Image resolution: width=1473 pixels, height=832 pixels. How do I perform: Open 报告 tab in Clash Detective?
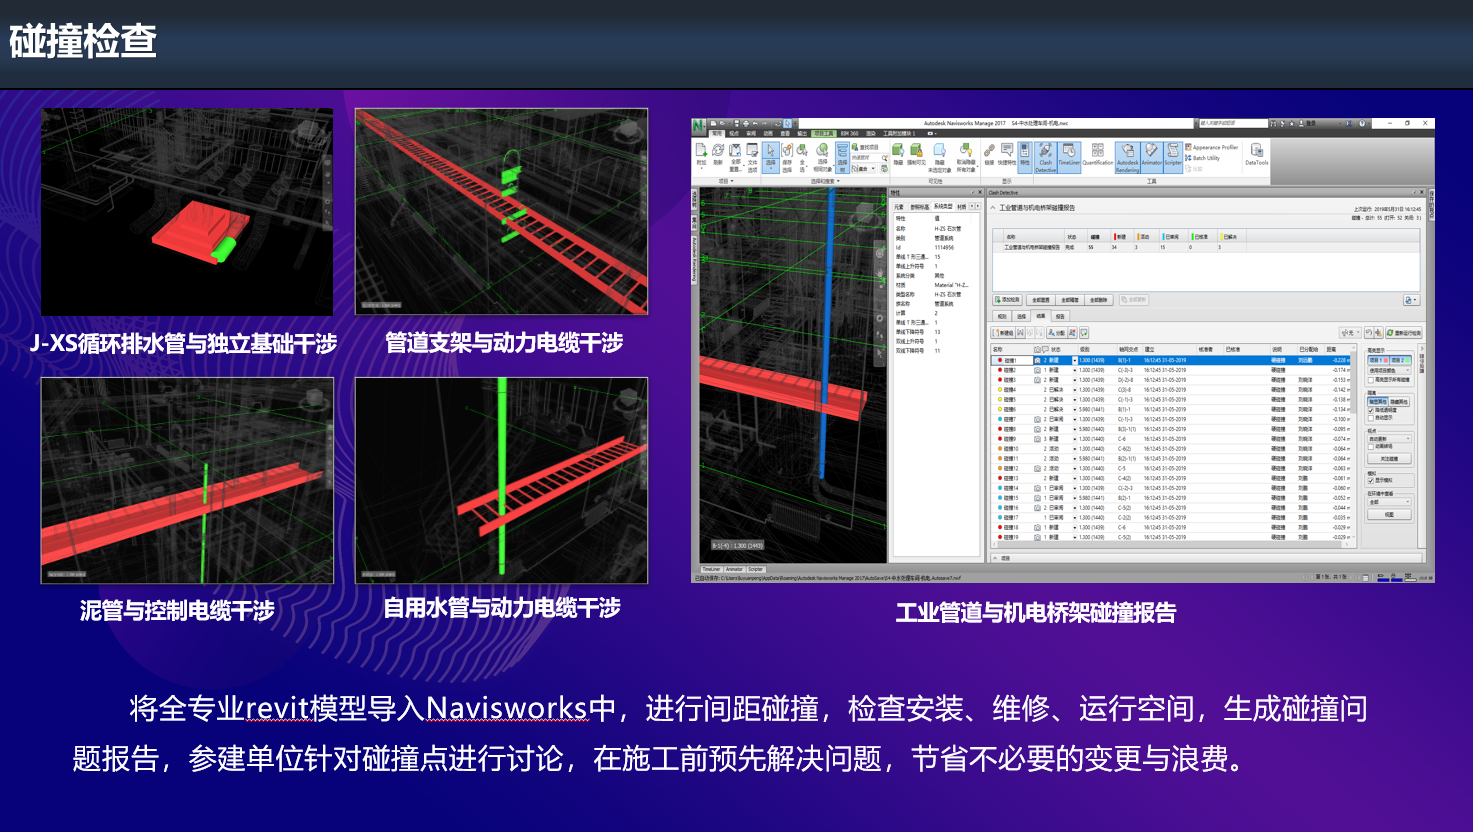point(1060,316)
